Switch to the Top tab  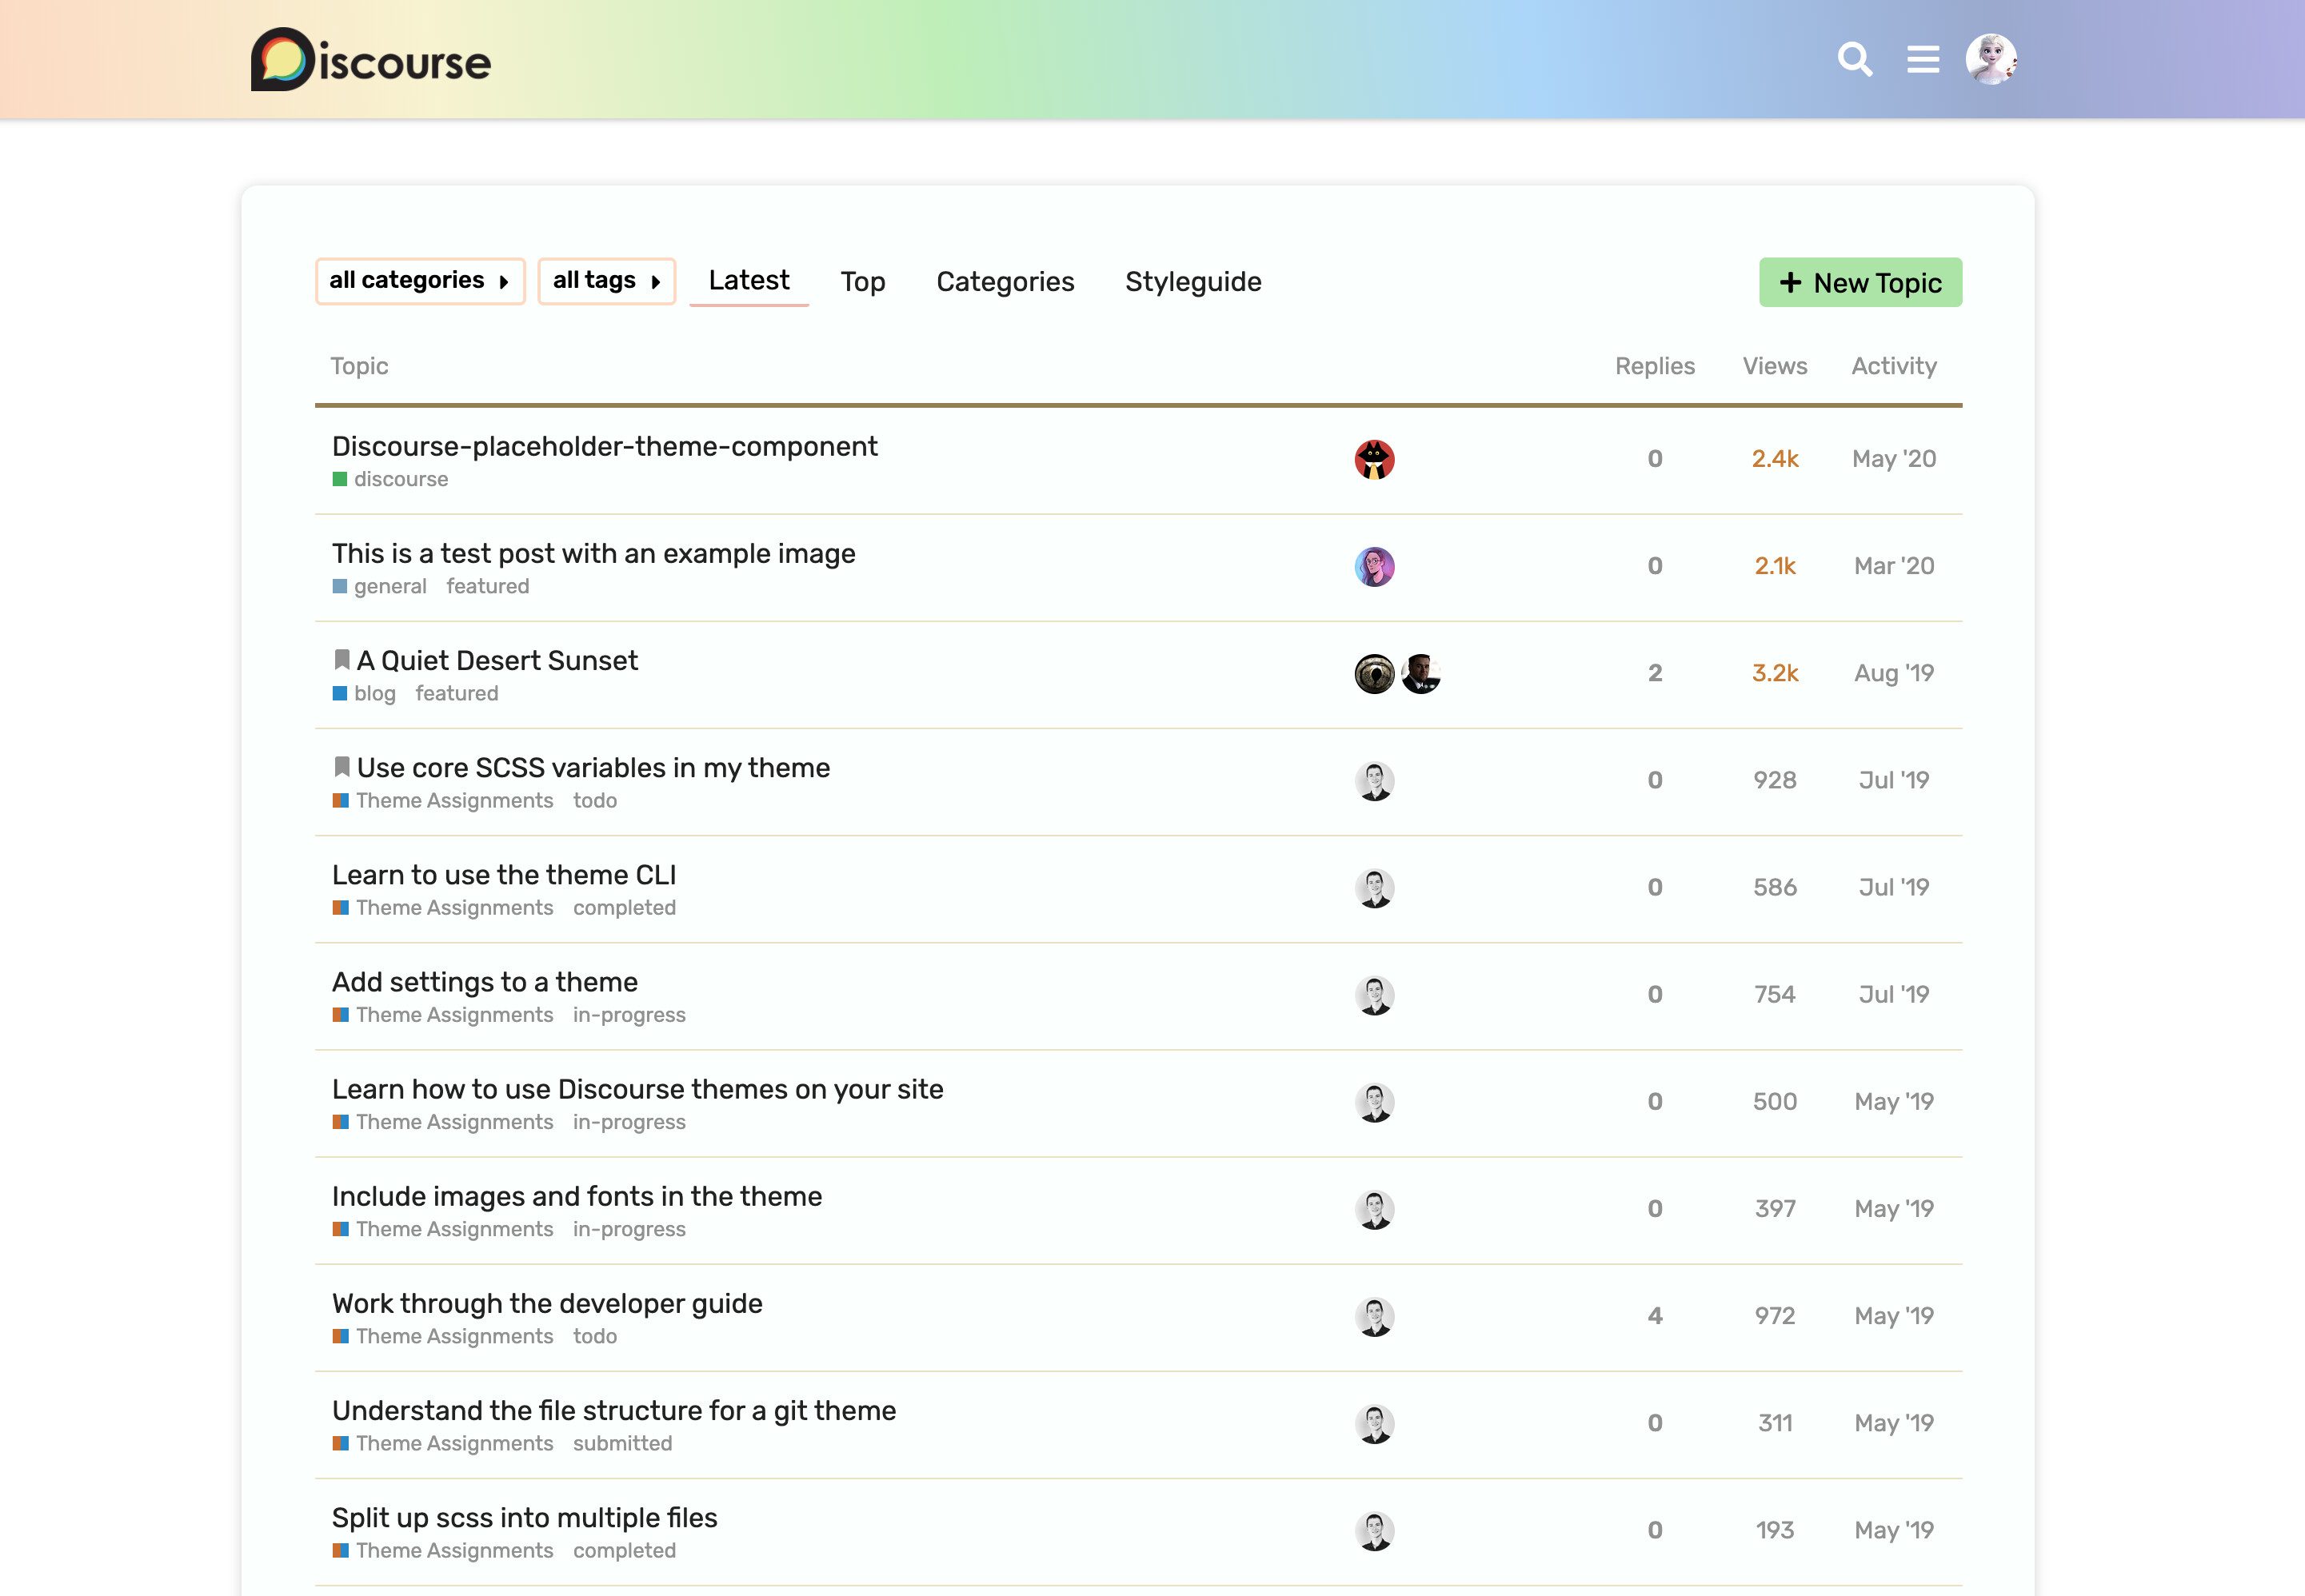coord(862,282)
